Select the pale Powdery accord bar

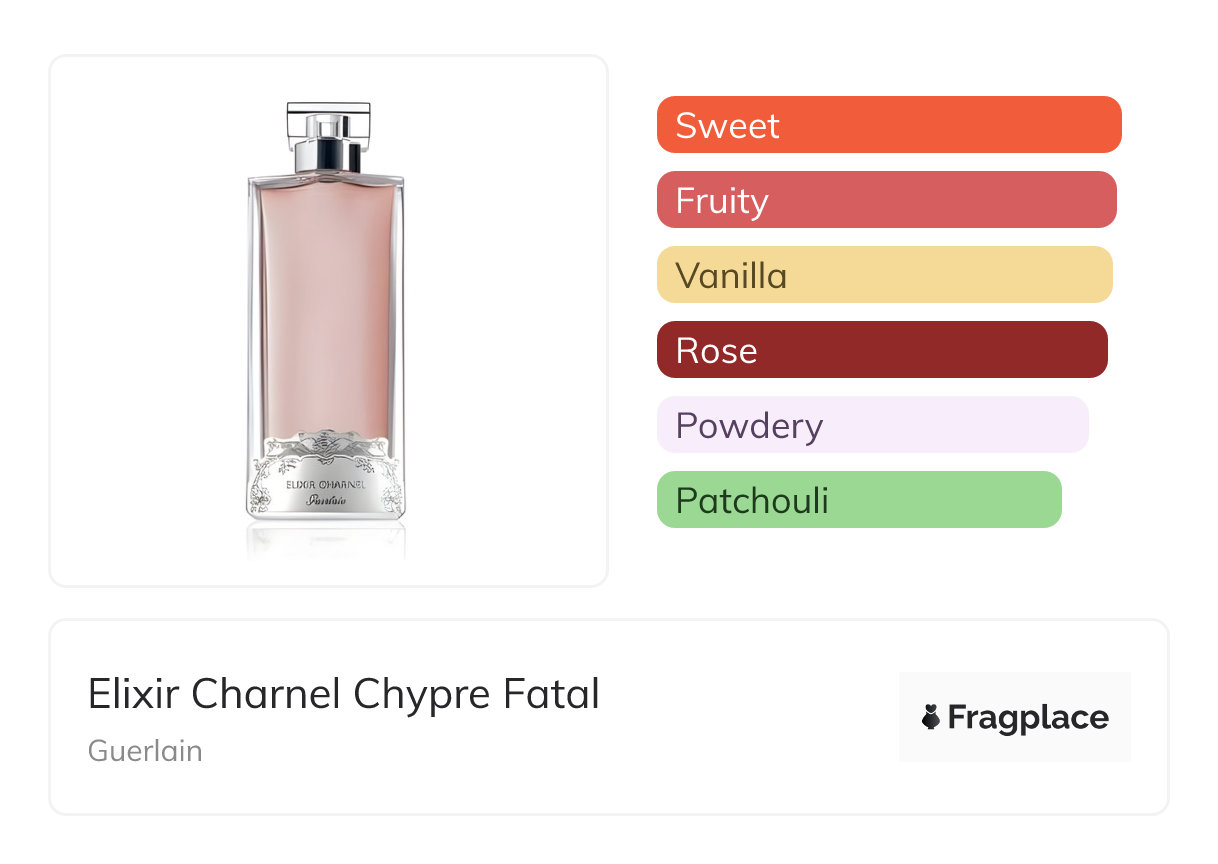pos(872,425)
